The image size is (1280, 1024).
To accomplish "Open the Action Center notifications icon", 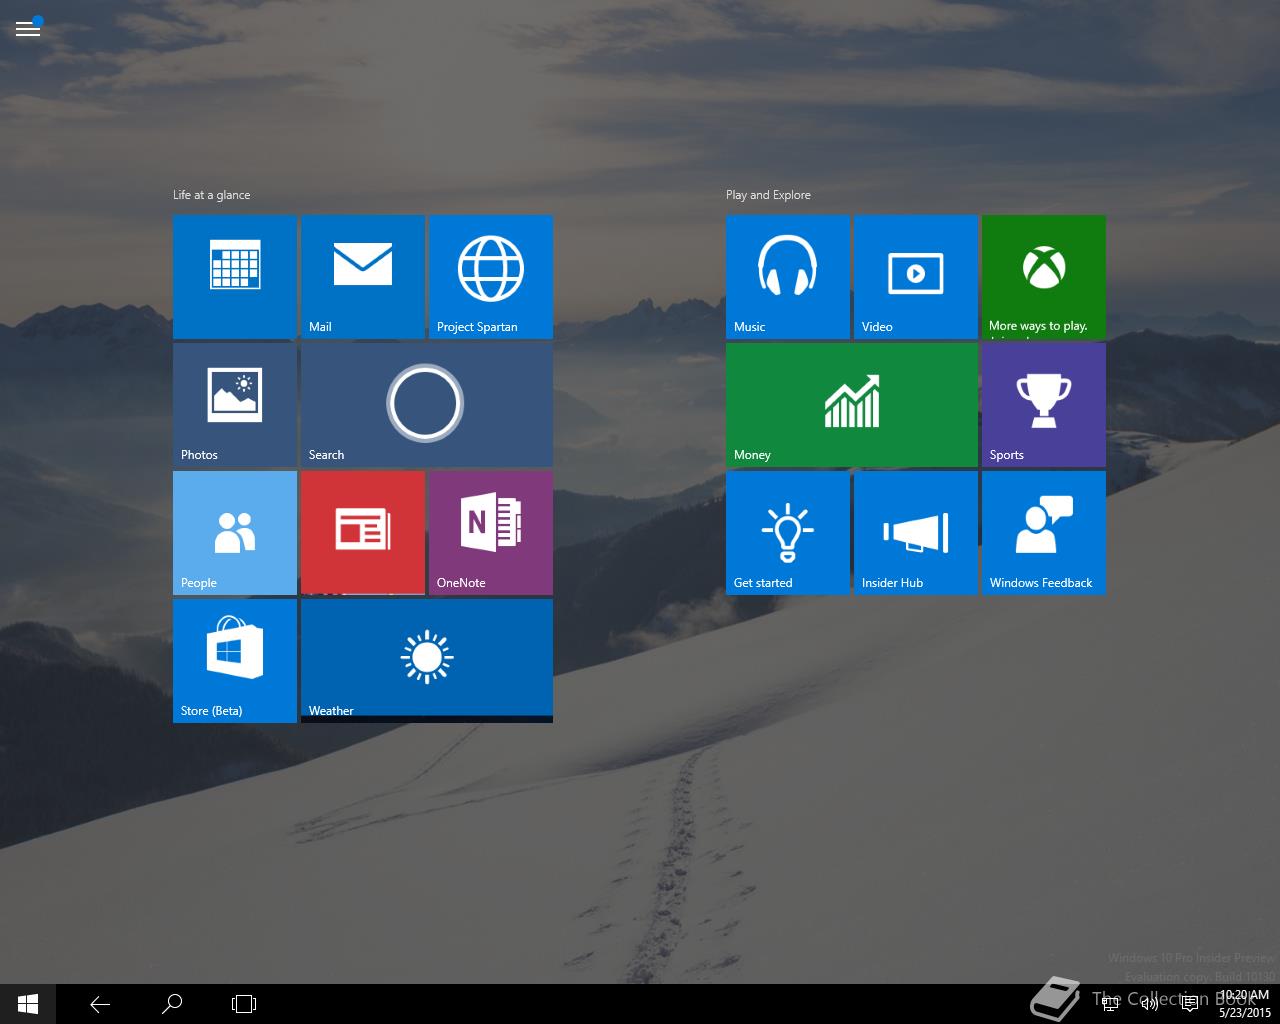I will (1190, 1004).
